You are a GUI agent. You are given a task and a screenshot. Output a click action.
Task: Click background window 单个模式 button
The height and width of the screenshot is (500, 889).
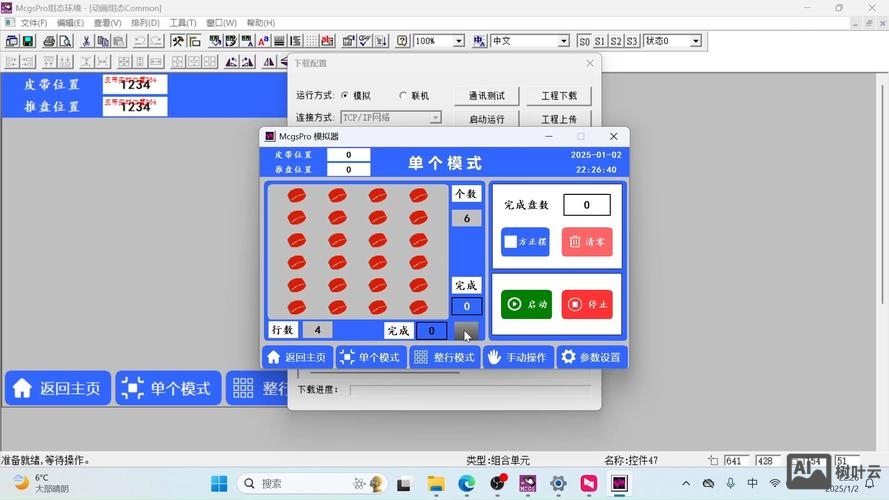(x=168, y=388)
